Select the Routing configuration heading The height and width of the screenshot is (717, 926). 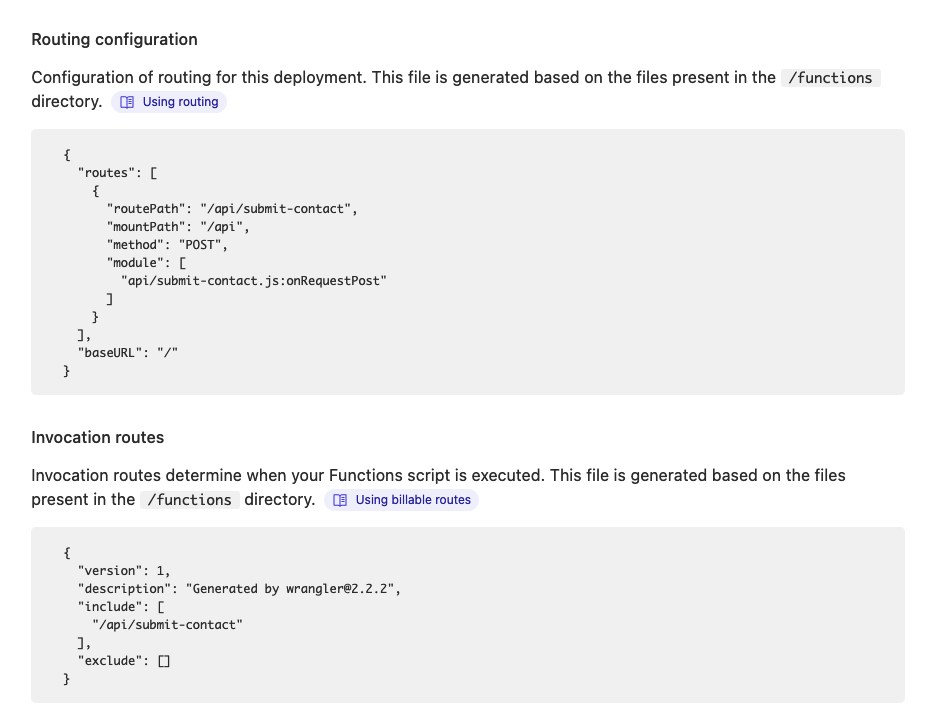click(x=114, y=39)
